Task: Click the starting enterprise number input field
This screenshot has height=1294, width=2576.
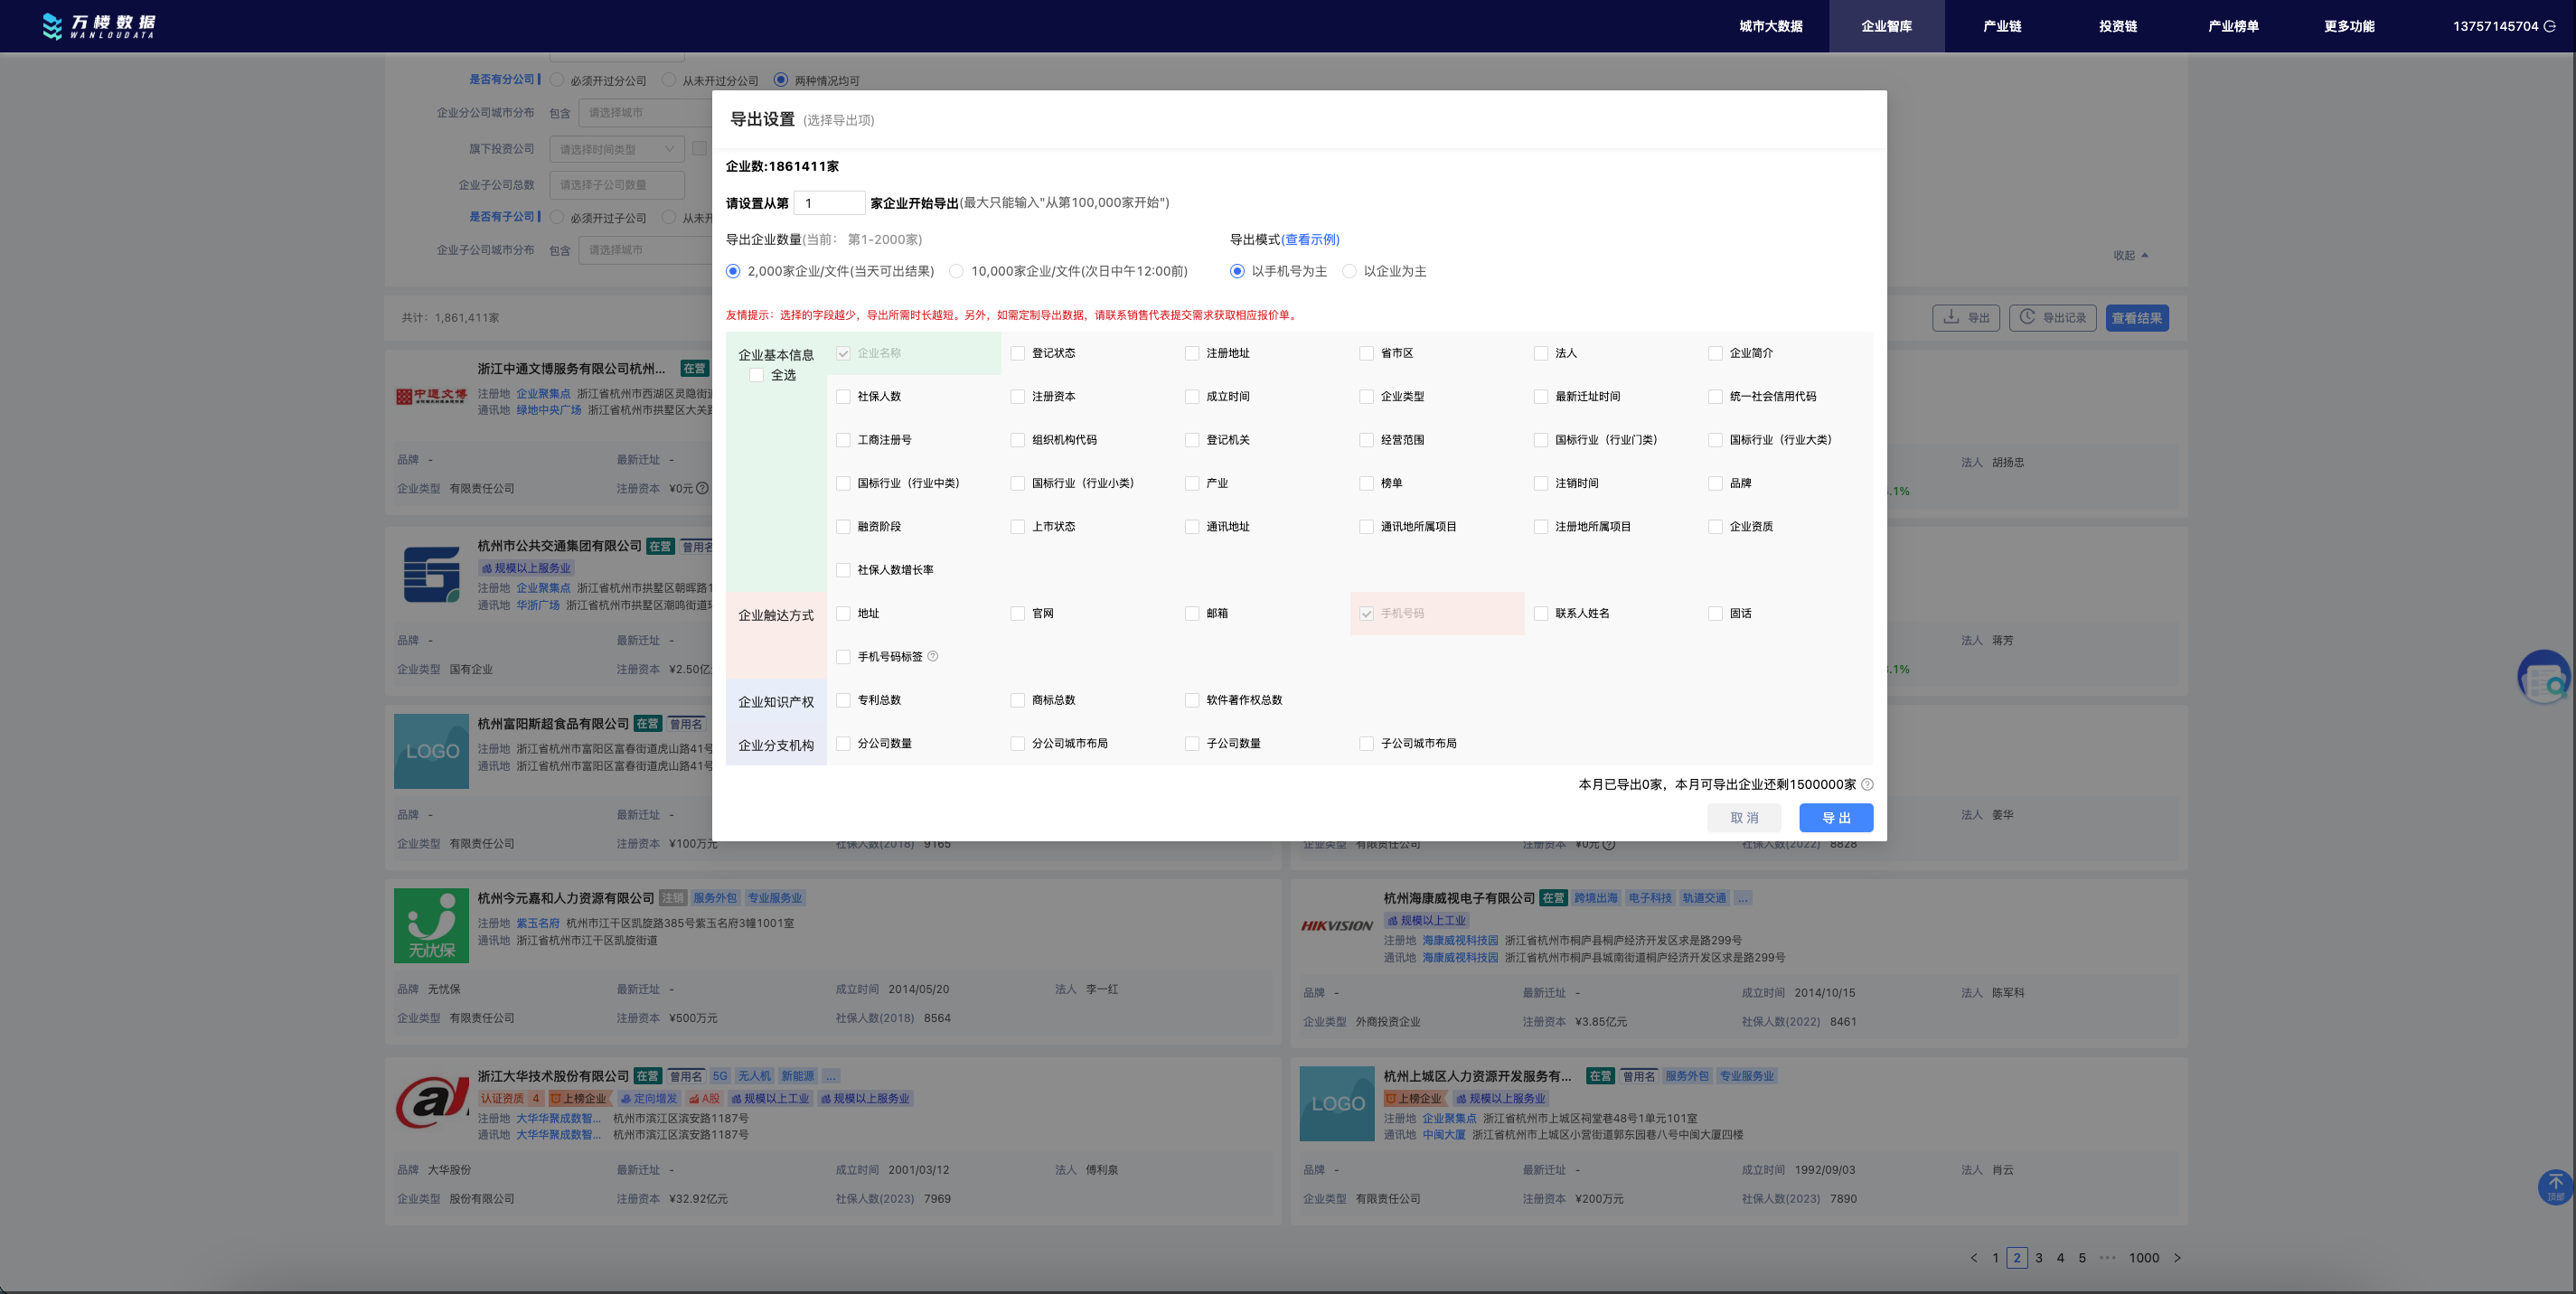Action: pos(829,203)
